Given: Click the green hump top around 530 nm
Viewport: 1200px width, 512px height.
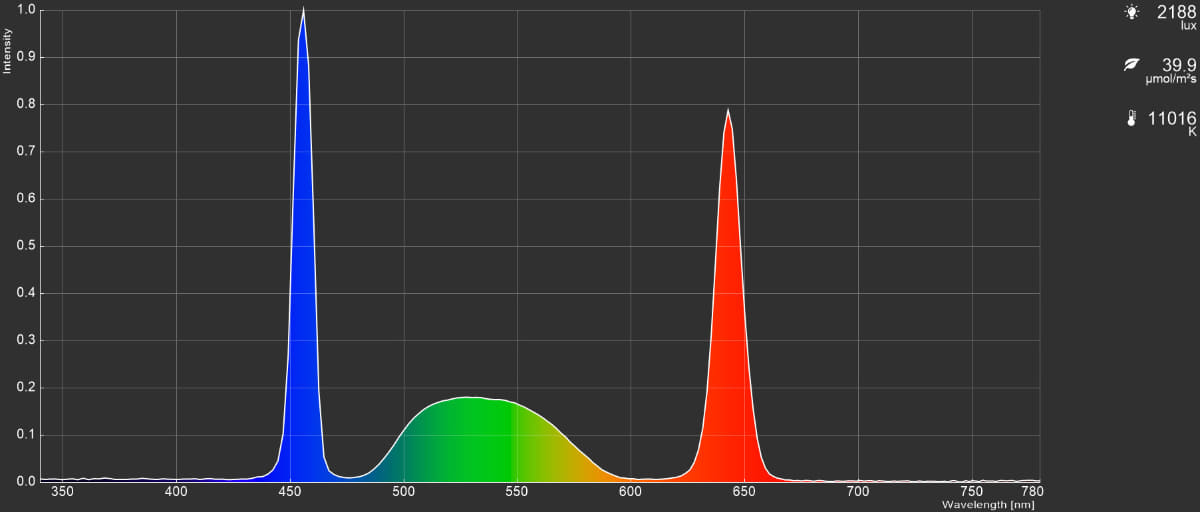Looking at the screenshot, I should click(467, 398).
